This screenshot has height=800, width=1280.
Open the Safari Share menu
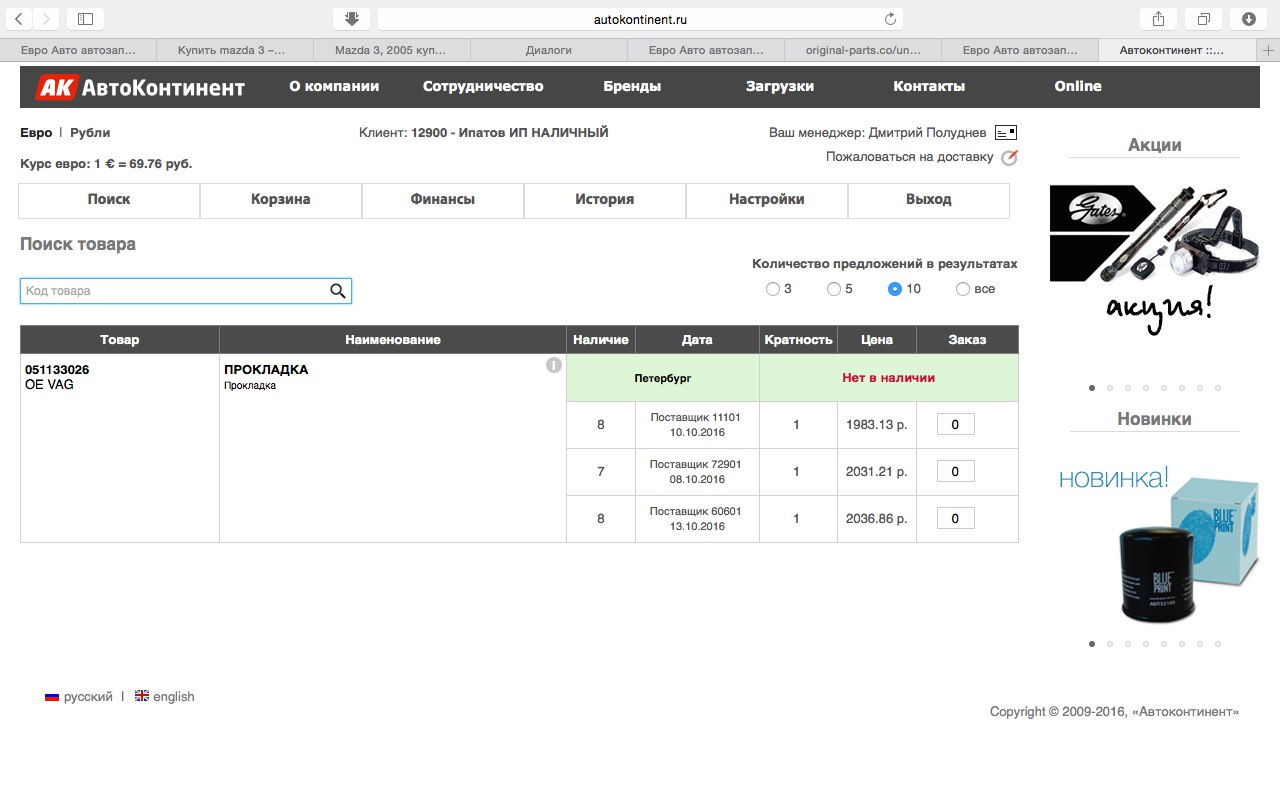click(1158, 19)
